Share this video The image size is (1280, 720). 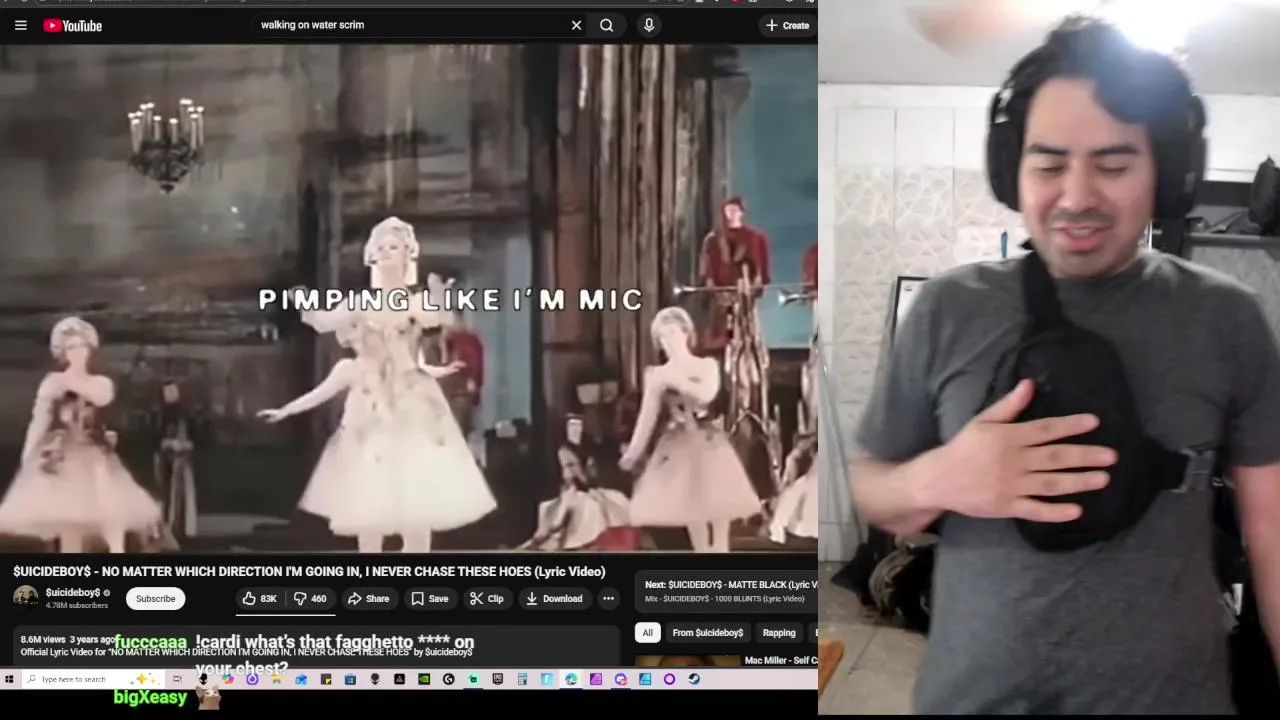click(368, 598)
